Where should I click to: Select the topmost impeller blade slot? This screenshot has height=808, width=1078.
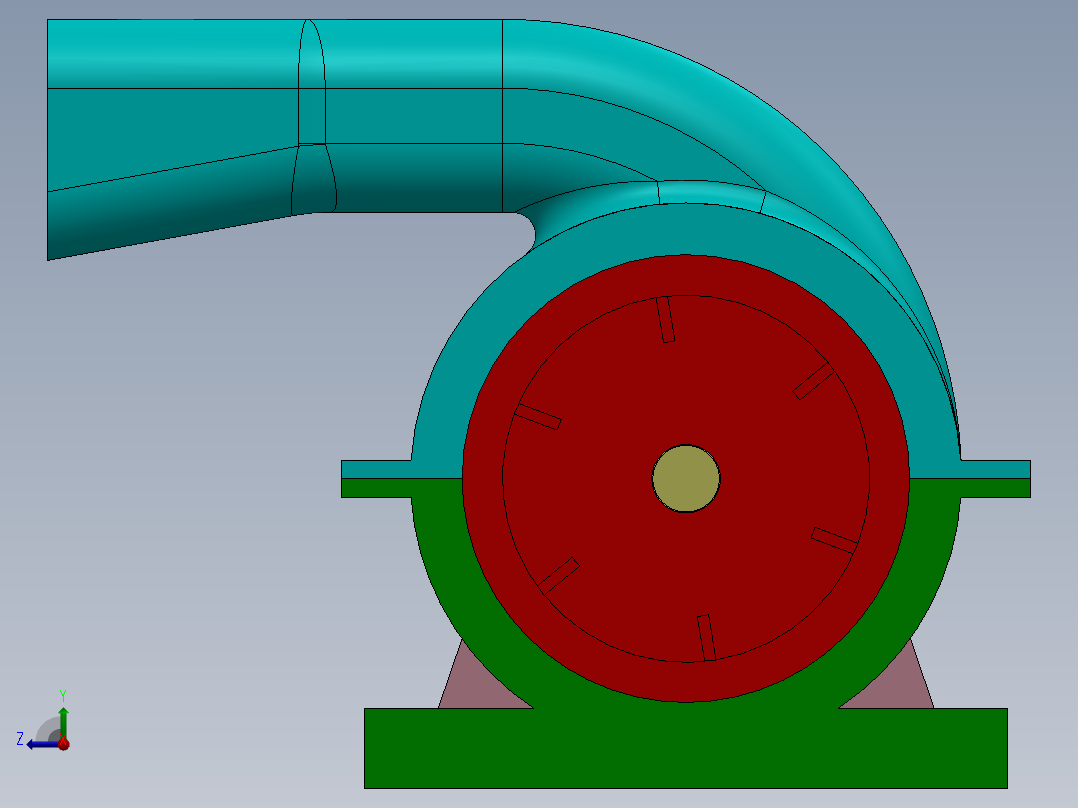click(666, 319)
